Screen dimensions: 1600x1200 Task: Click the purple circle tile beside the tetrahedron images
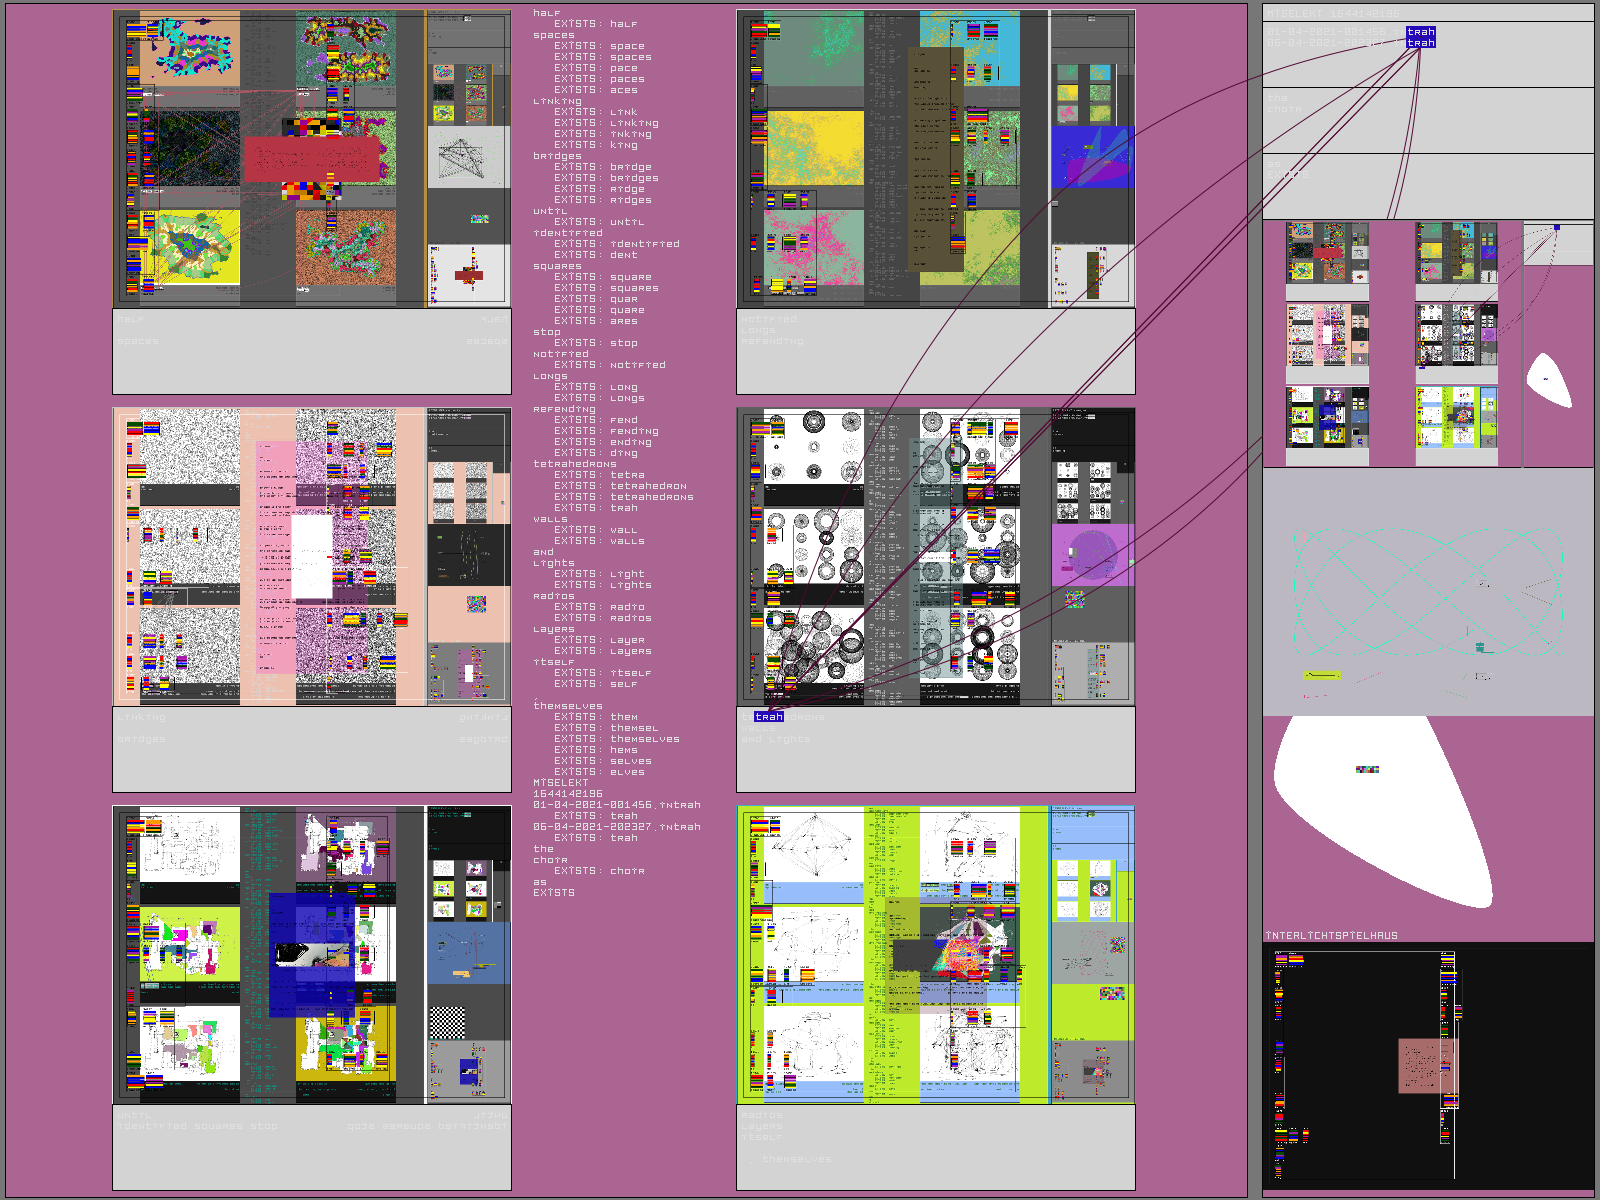(x=1092, y=554)
